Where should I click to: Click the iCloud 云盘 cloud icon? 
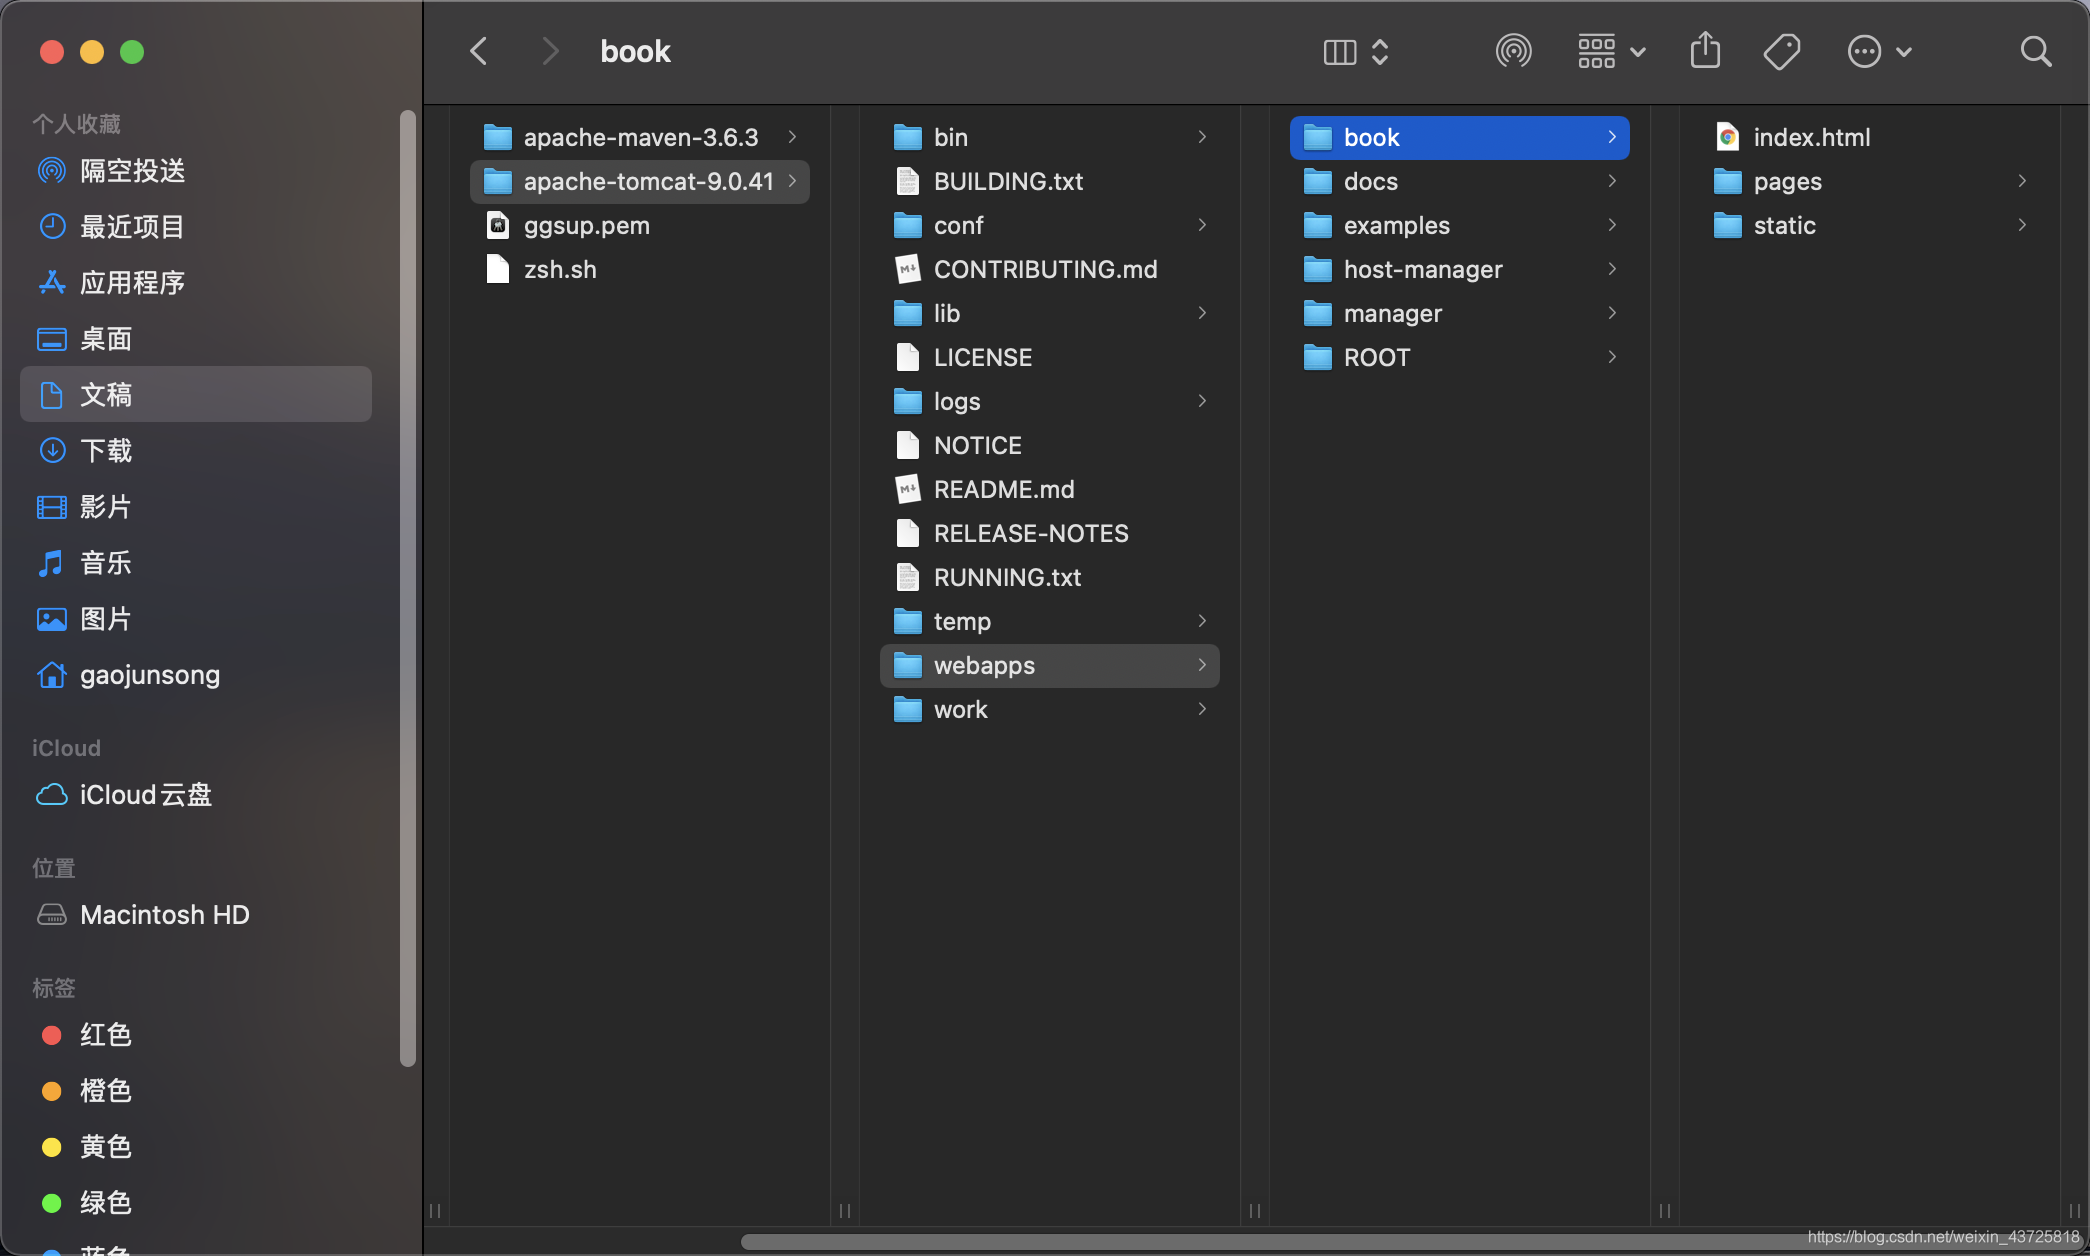click(52, 794)
